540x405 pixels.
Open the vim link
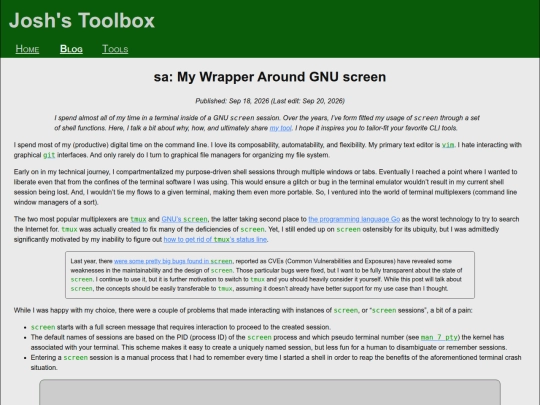[448, 145]
